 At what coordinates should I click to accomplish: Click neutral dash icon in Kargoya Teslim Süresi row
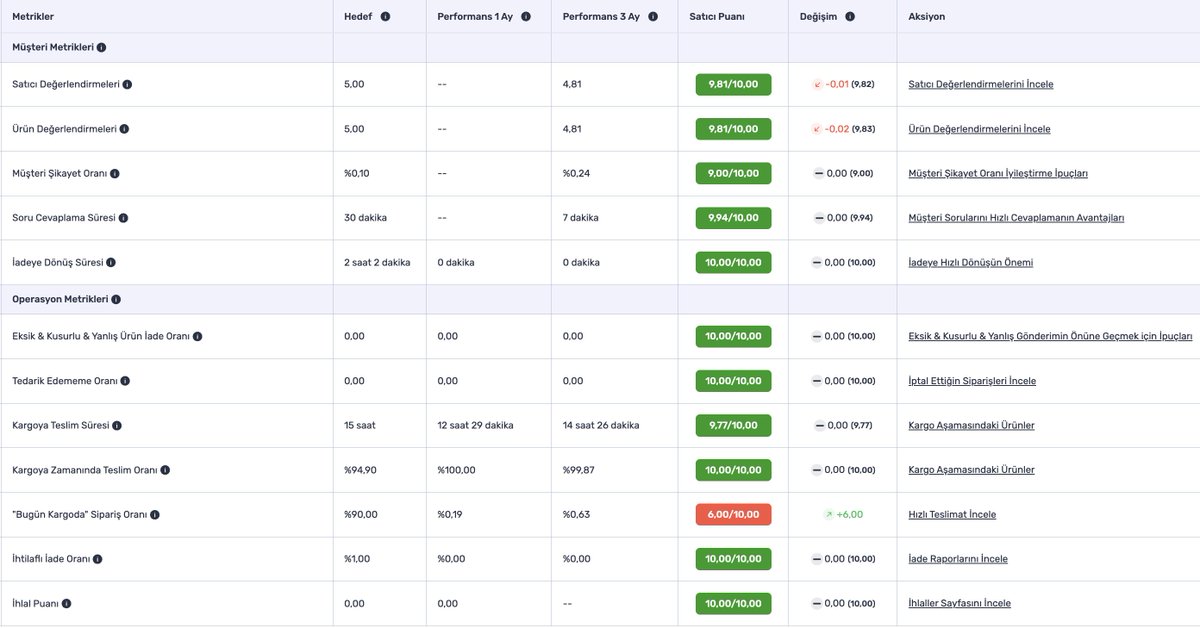(818, 425)
